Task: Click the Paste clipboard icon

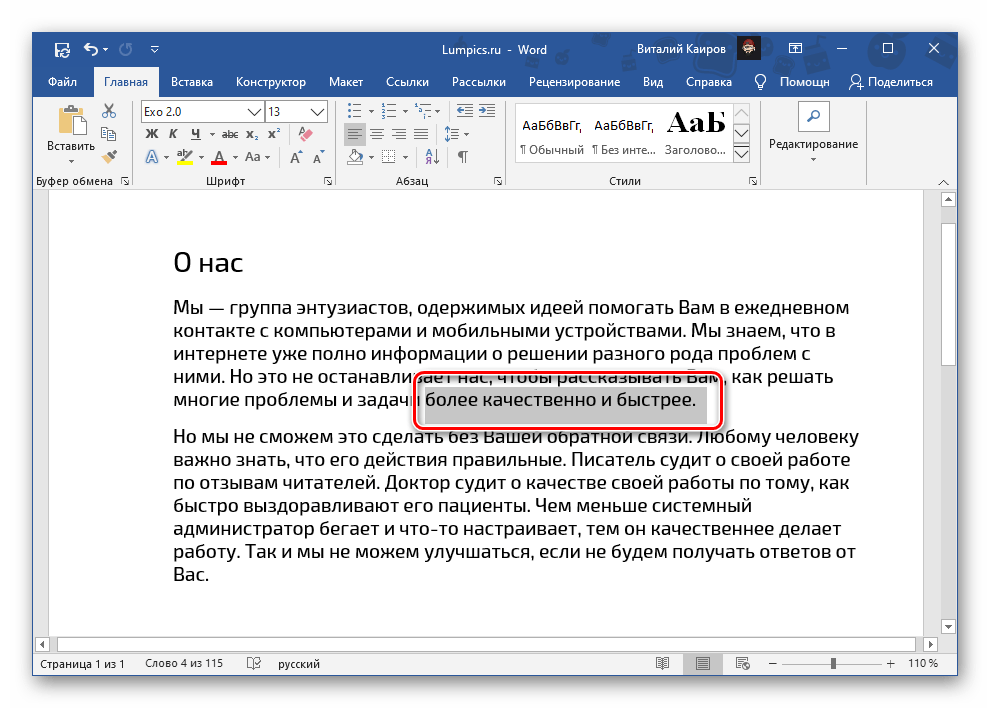Action: [x=71, y=121]
